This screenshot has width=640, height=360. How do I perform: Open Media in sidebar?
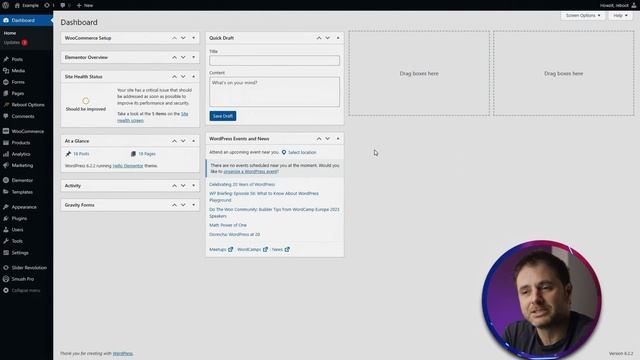(18, 71)
